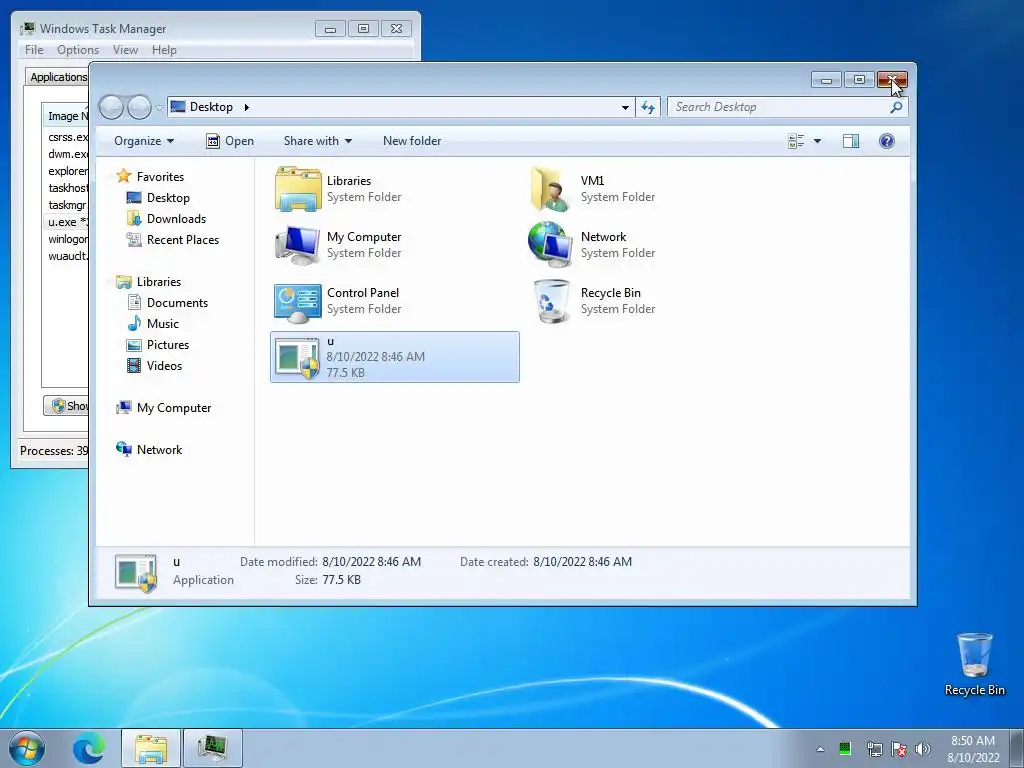Open Task Manager Help menu

[164, 50]
